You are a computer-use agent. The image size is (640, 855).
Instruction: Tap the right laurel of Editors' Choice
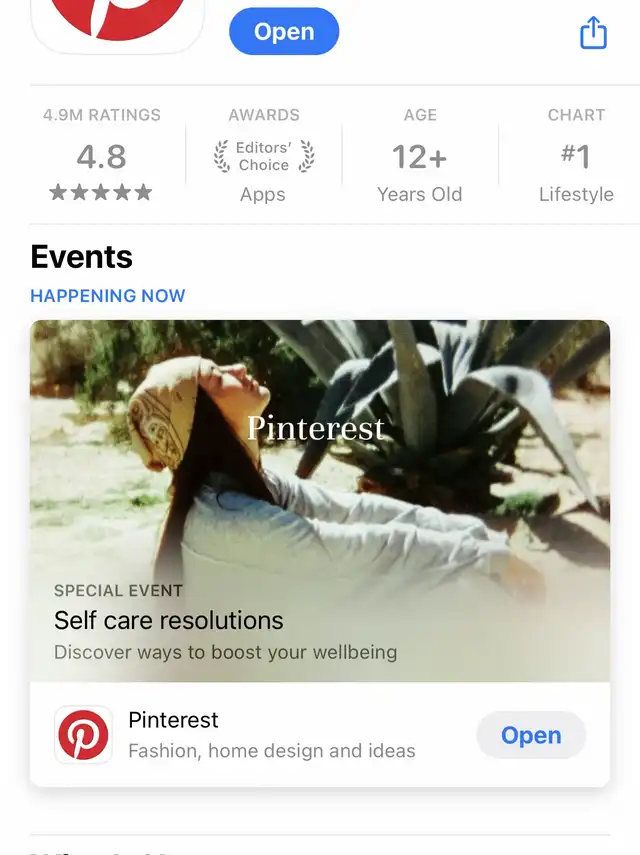[306, 156]
